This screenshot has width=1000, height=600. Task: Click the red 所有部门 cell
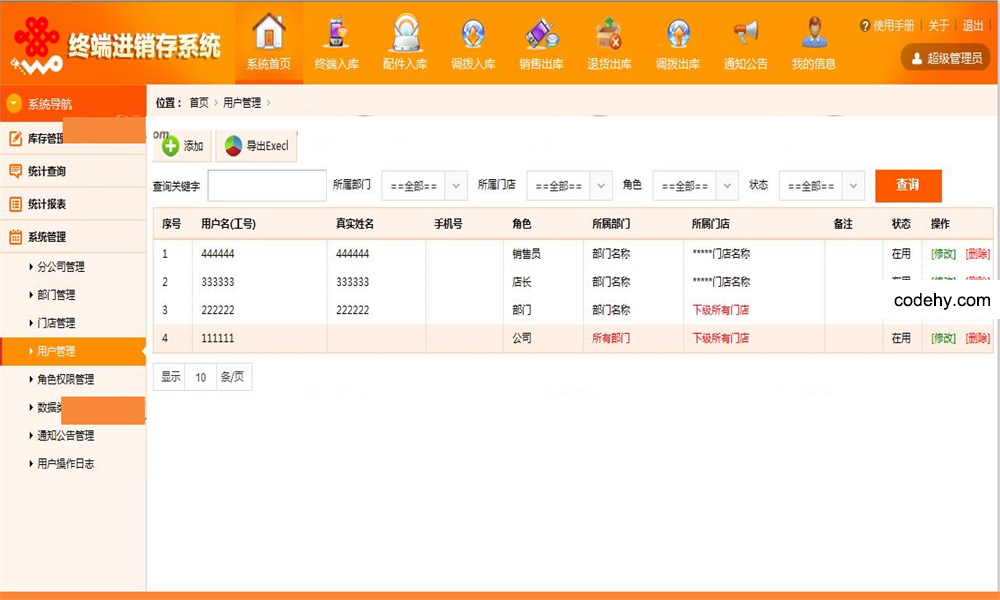[x=611, y=338]
